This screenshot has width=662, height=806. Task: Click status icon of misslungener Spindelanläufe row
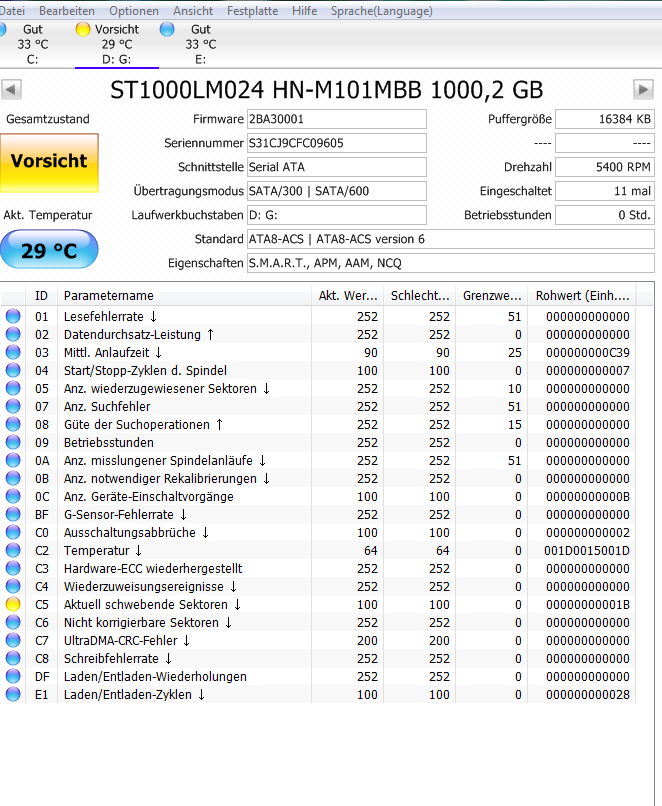click(13, 460)
